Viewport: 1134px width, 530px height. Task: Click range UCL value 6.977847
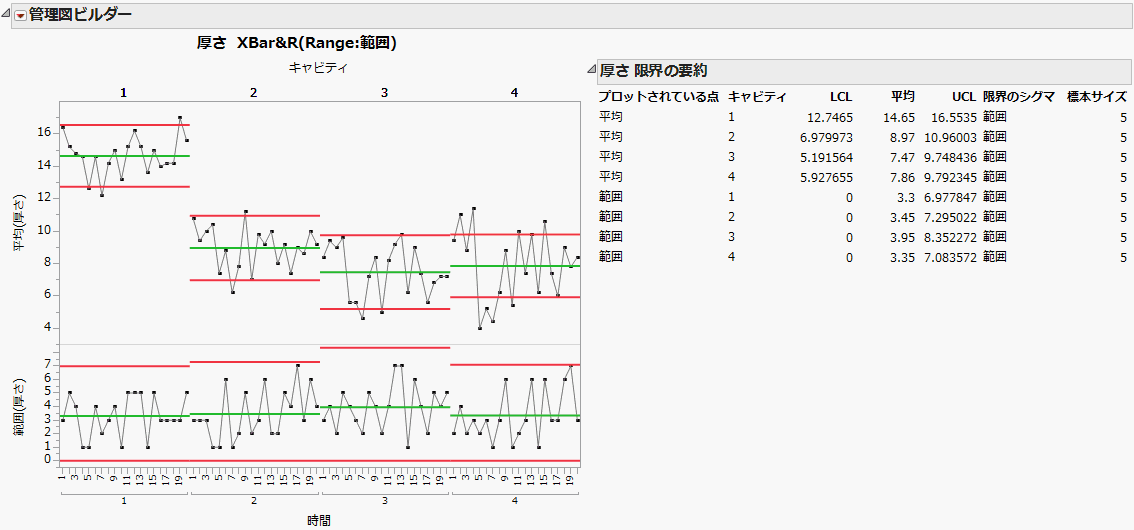(952, 197)
